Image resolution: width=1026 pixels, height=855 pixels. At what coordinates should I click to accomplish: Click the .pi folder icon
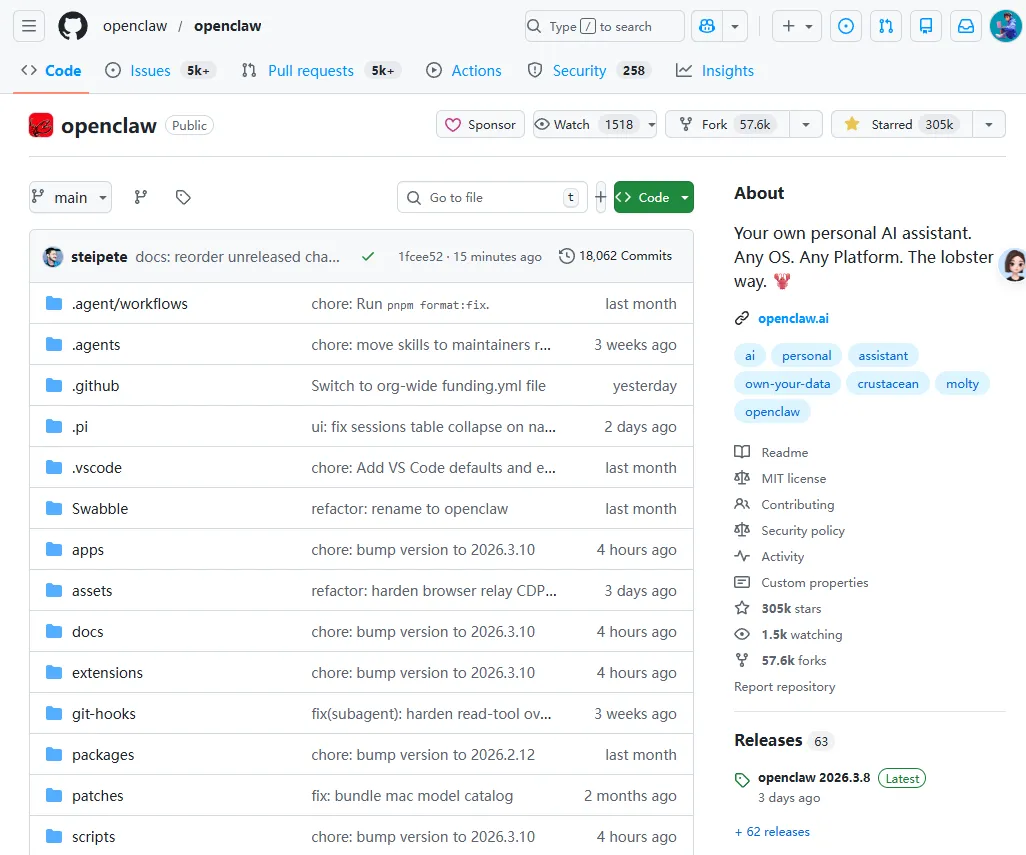coord(54,427)
